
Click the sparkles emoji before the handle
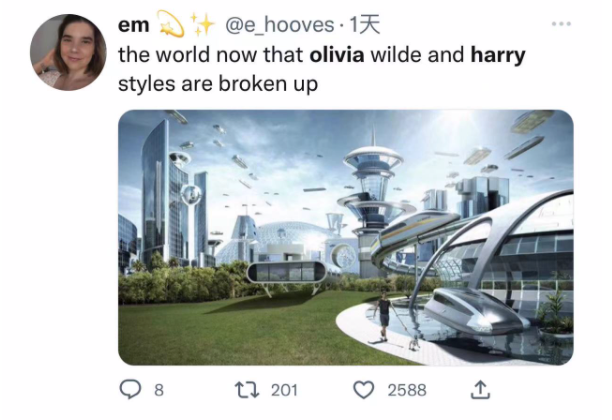pos(202,24)
